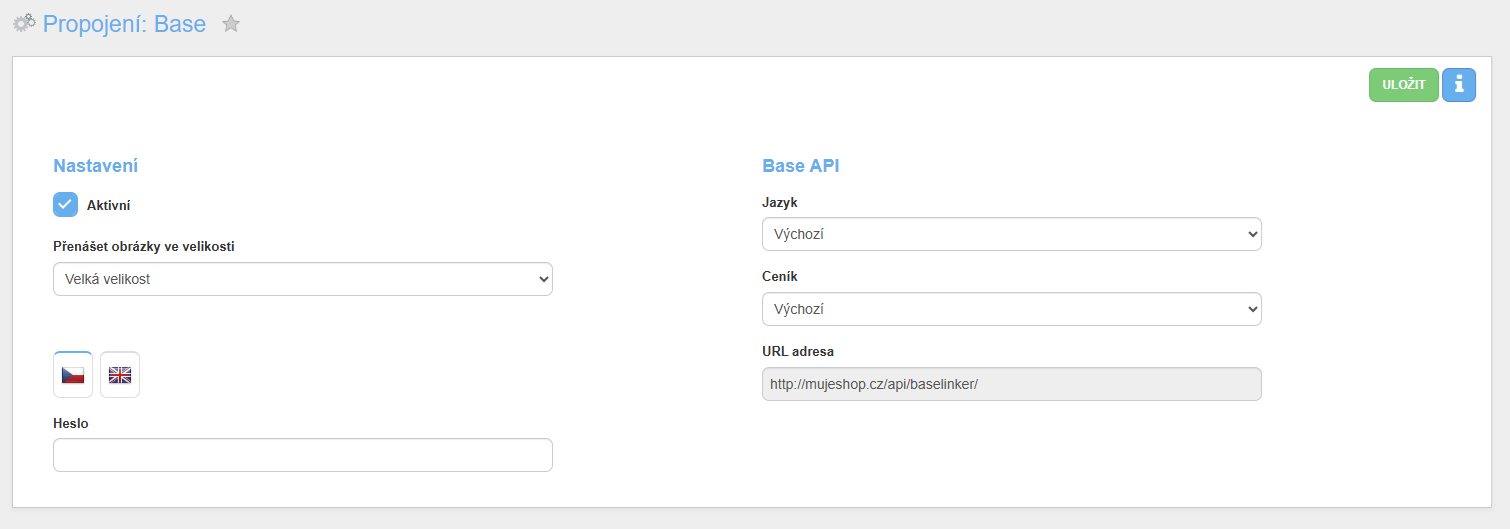The width and height of the screenshot is (1510, 529).
Task: Click the Ceník field label
Action: [x=780, y=276]
